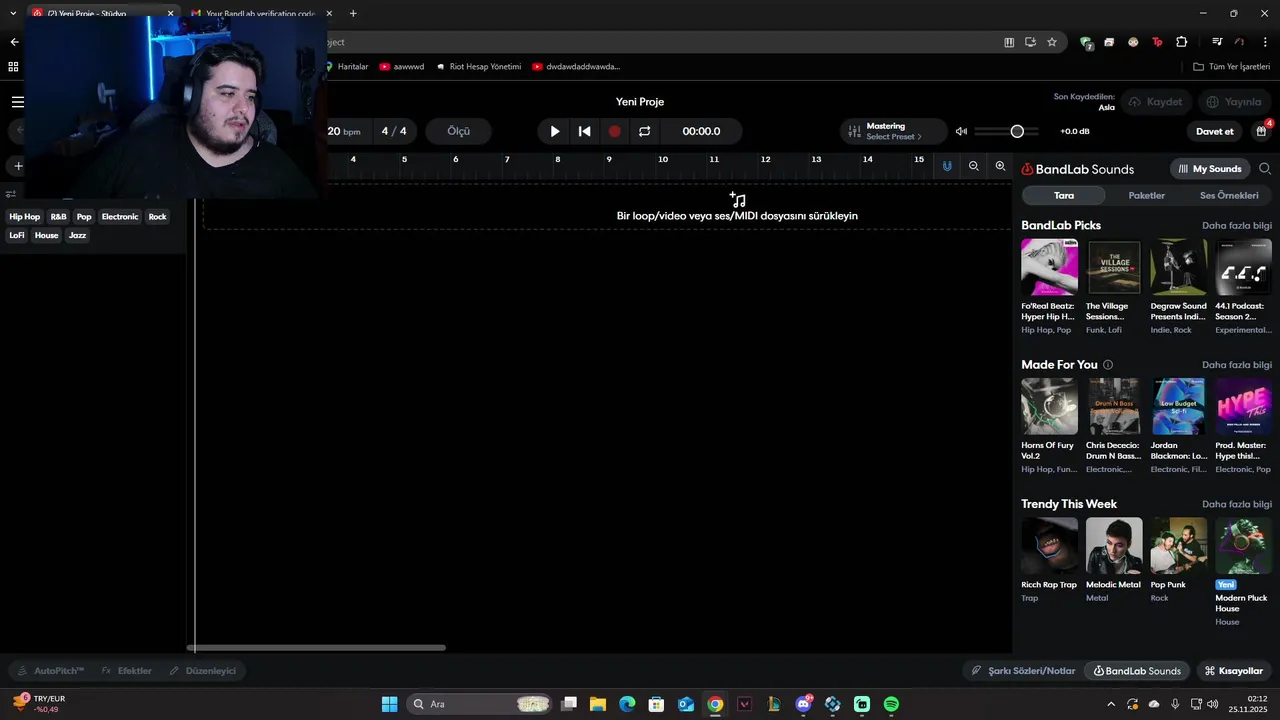Open Daha fazla bilgi for Trendy This Week
The height and width of the screenshot is (720, 1280).
1237,505
